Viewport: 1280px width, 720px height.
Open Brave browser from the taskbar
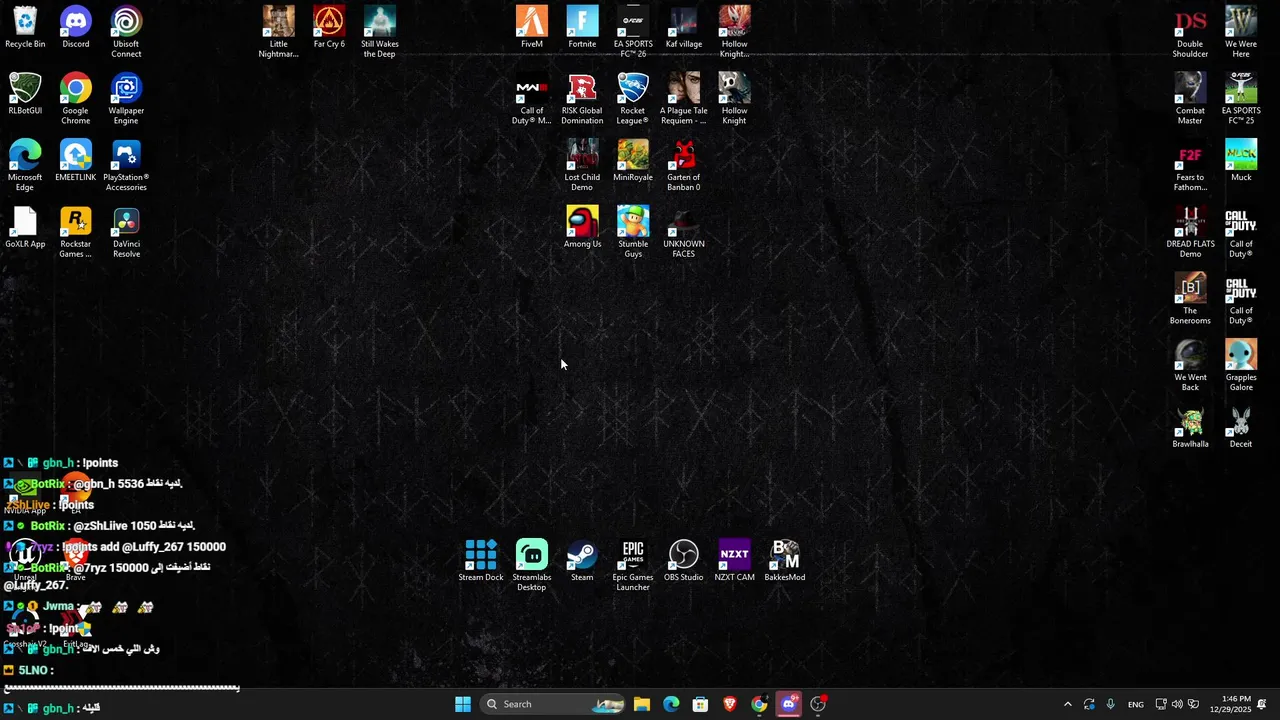[x=730, y=704]
